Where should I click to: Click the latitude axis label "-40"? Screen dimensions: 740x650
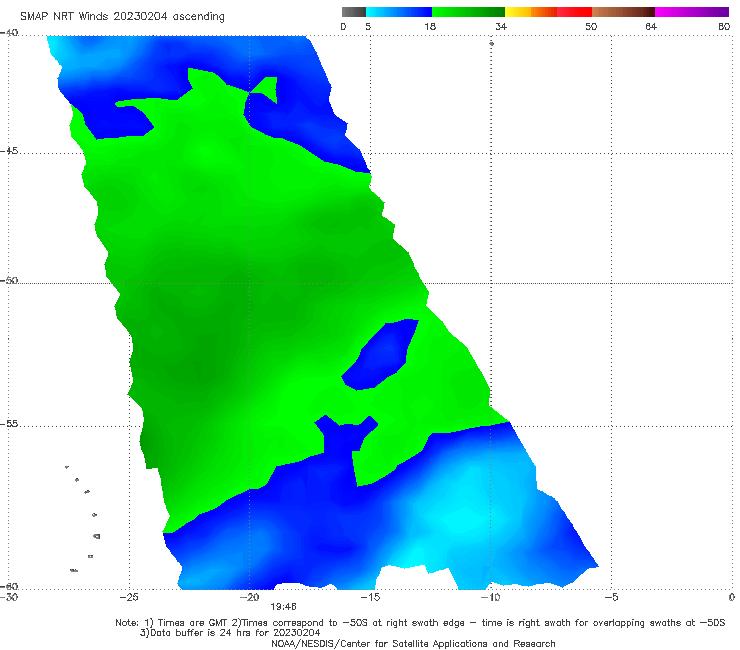coord(9,33)
